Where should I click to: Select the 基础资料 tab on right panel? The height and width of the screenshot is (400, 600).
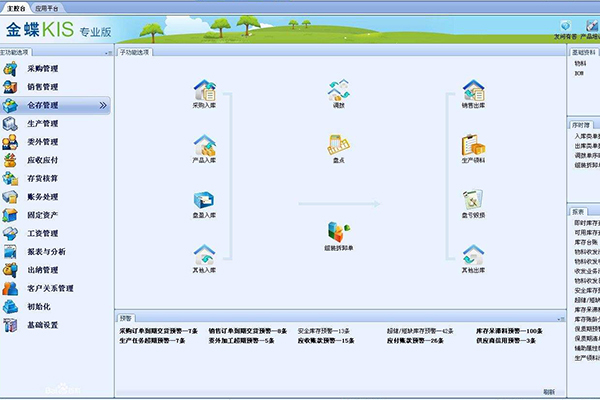tap(584, 52)
